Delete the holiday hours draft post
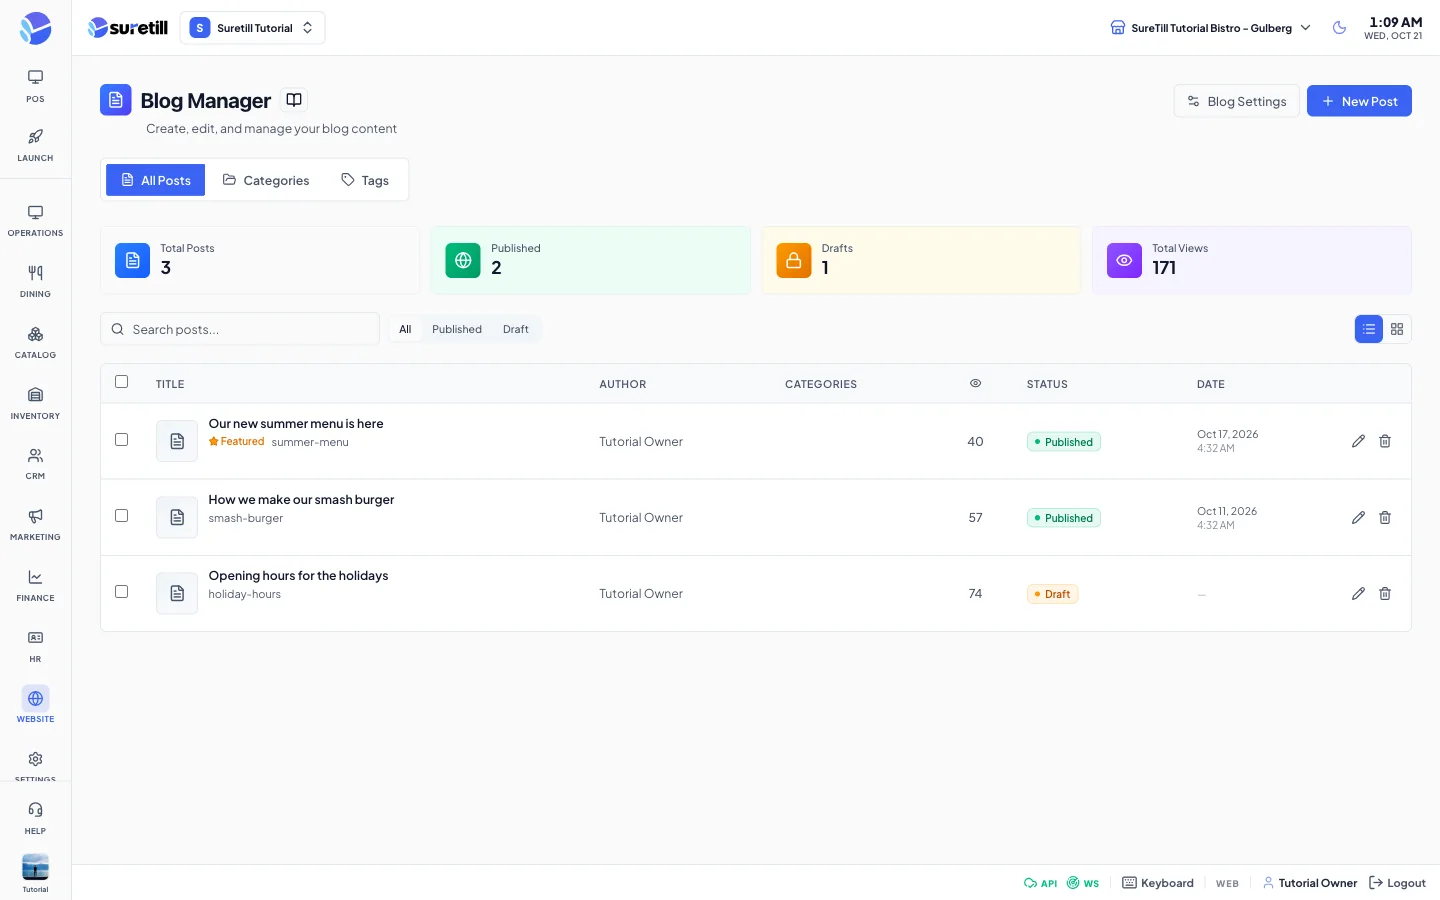 click(x=1385, y=593)
